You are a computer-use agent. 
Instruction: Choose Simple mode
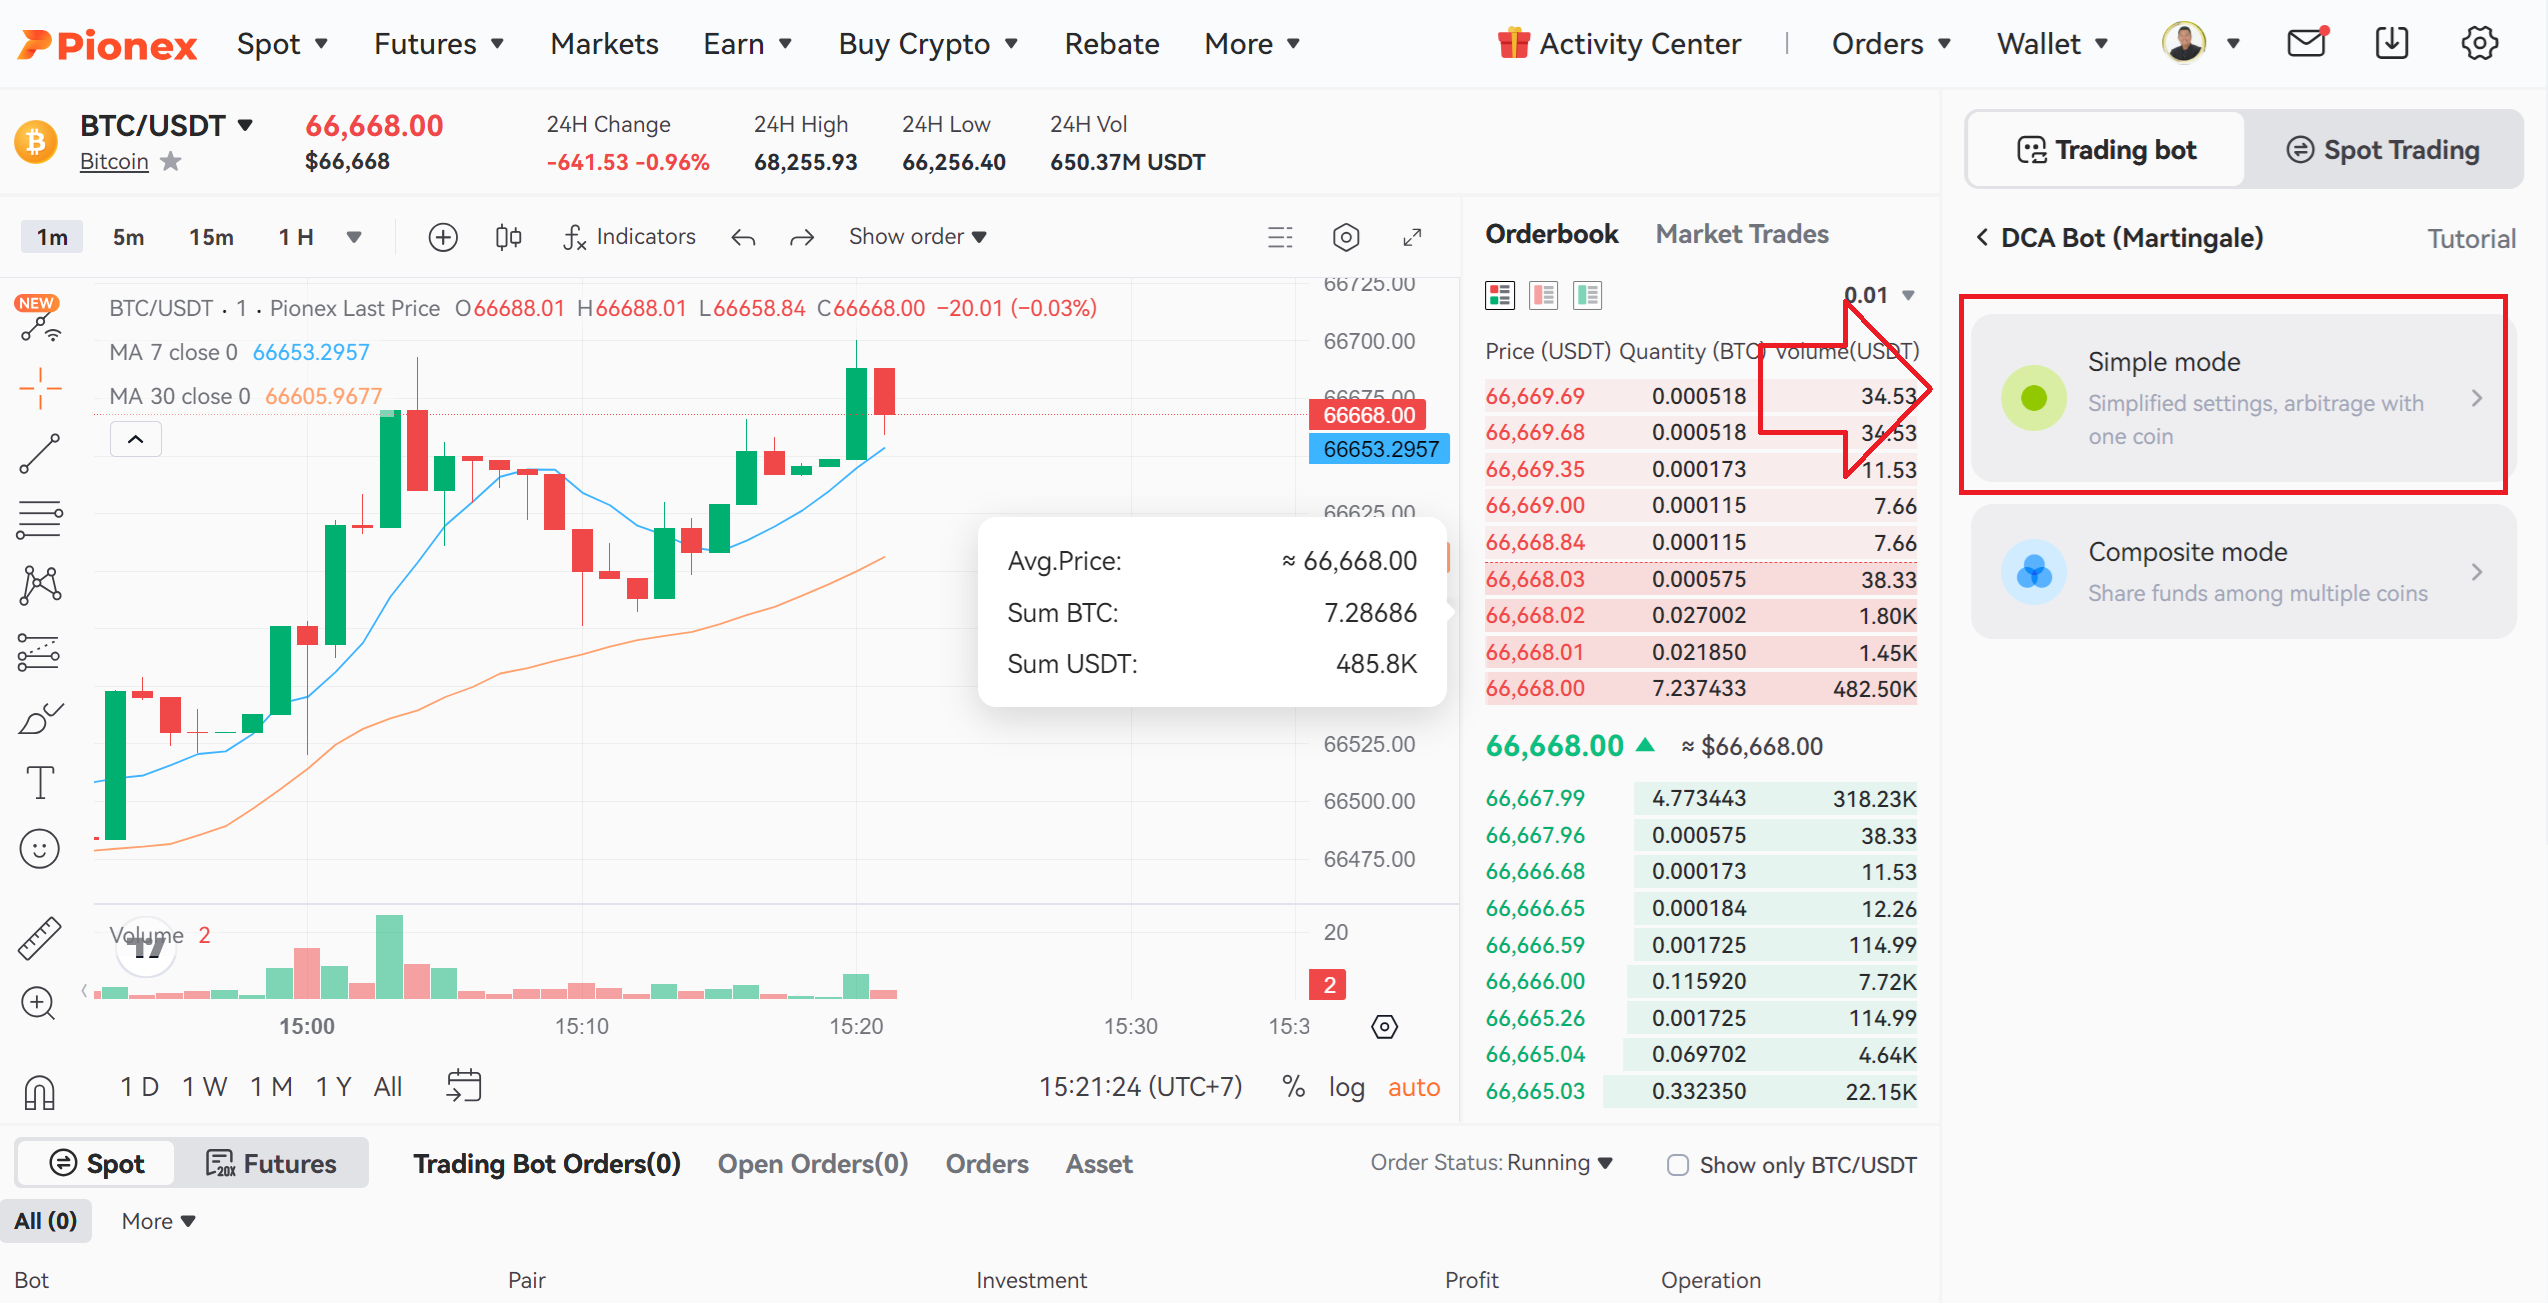(2243, 398)
